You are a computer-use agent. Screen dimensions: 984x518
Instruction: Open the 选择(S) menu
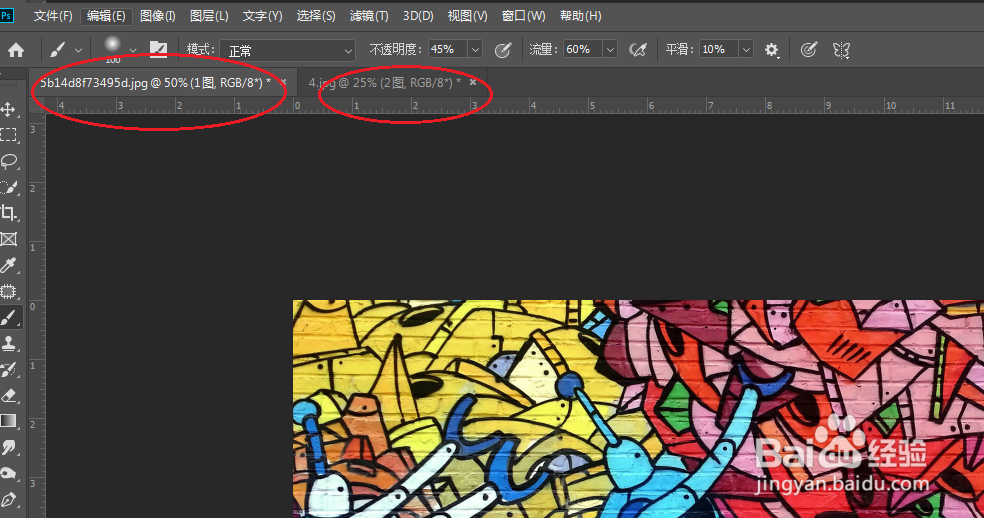coord(316,16)
